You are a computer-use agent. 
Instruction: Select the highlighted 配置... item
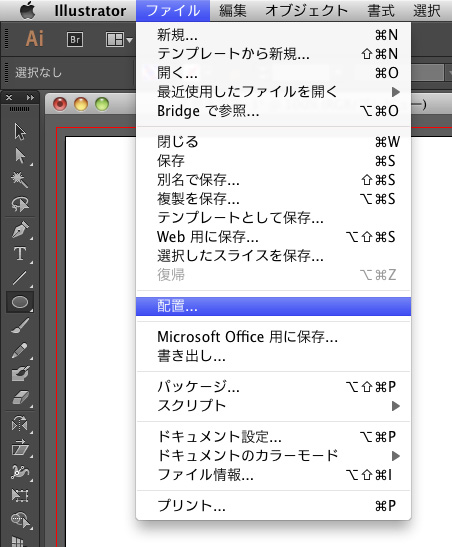click(x=273, y=306)
